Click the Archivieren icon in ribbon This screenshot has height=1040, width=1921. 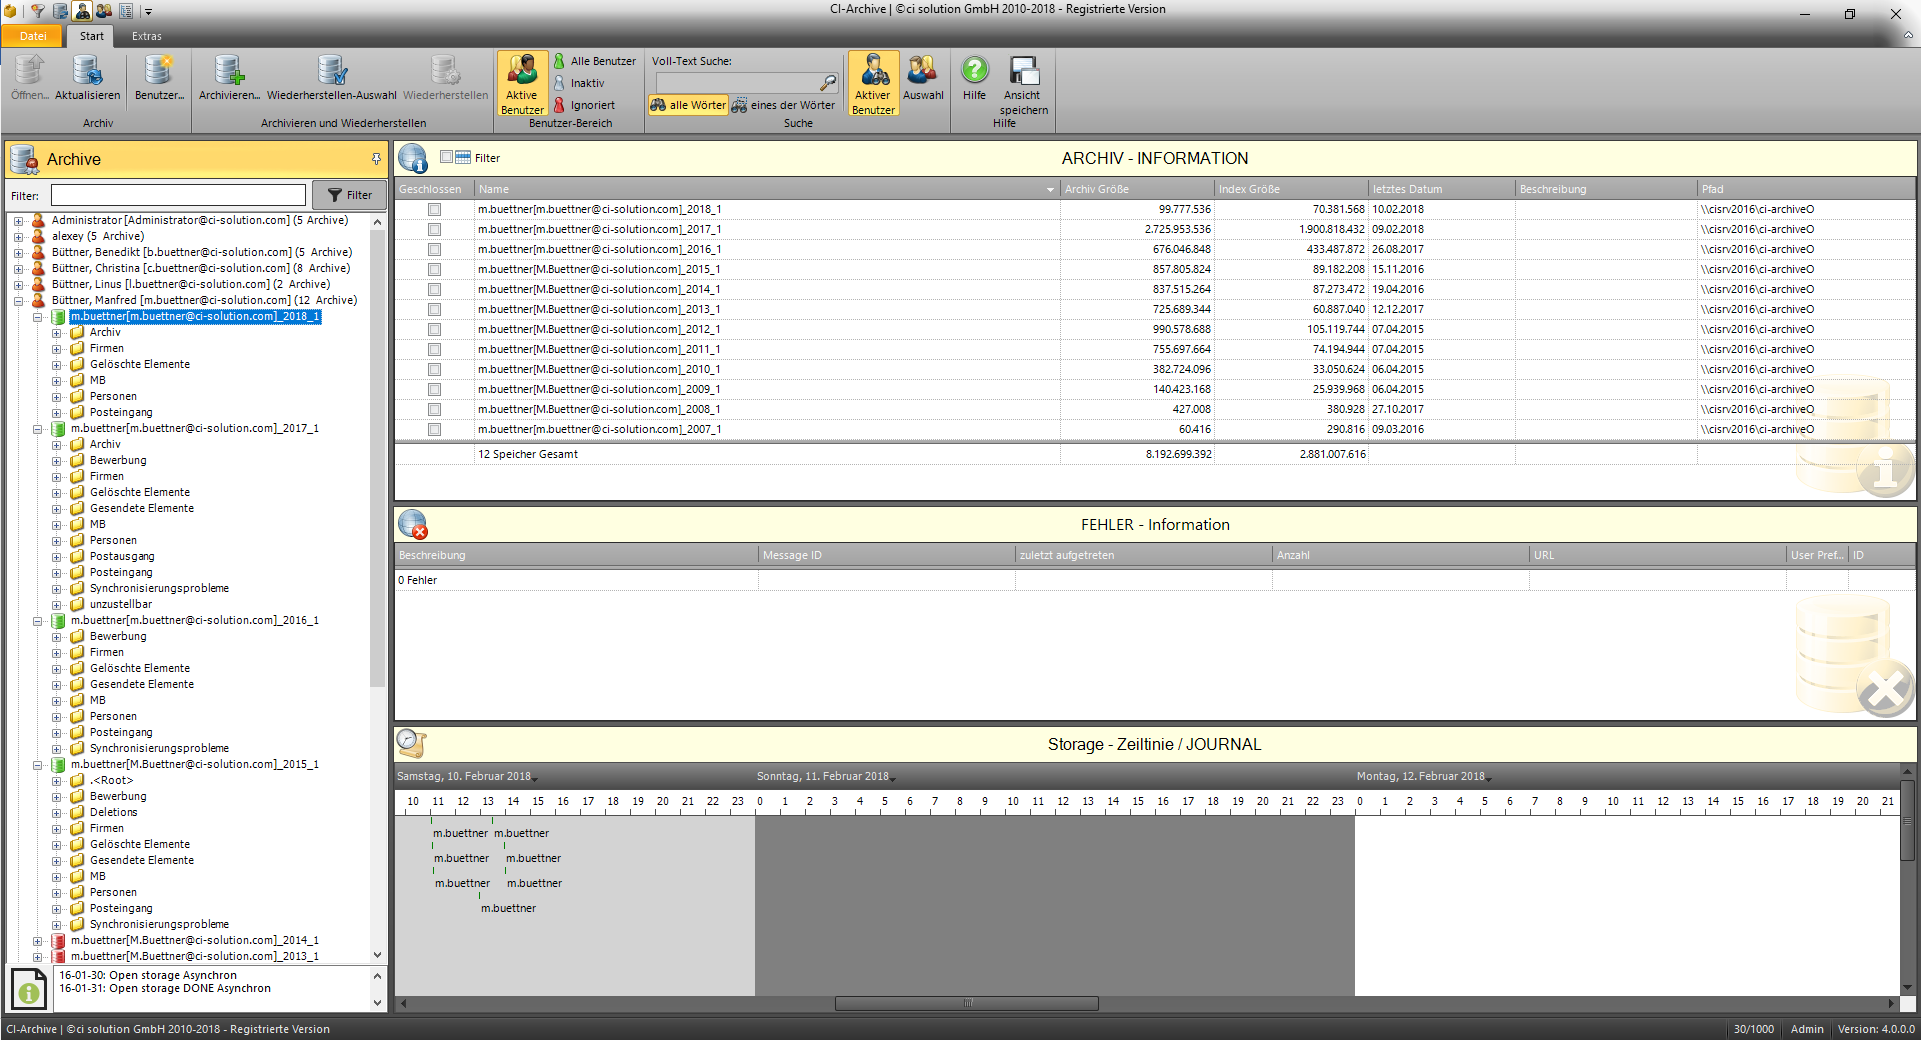tap(229, 72)
